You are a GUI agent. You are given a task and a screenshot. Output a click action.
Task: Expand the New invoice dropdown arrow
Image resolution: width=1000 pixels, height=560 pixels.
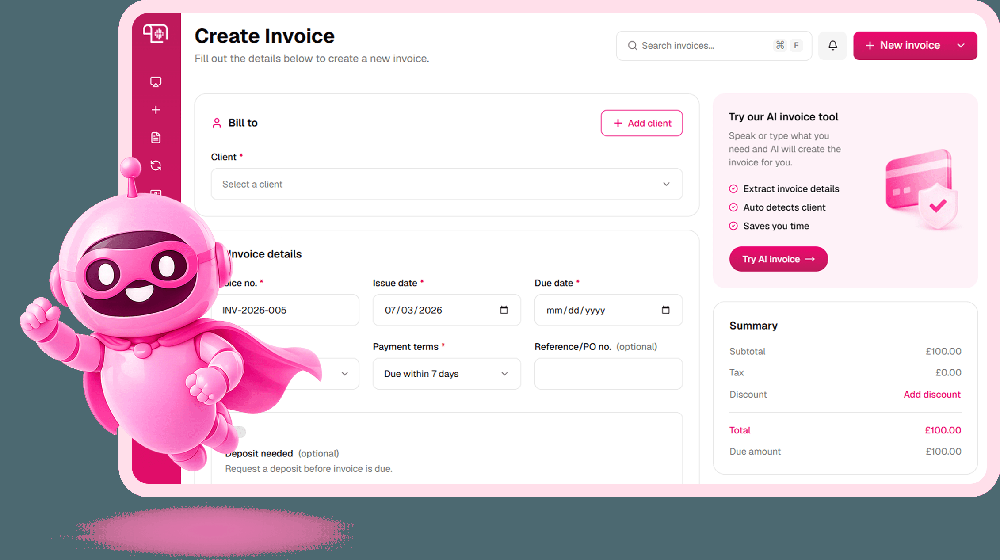point(961,45)
